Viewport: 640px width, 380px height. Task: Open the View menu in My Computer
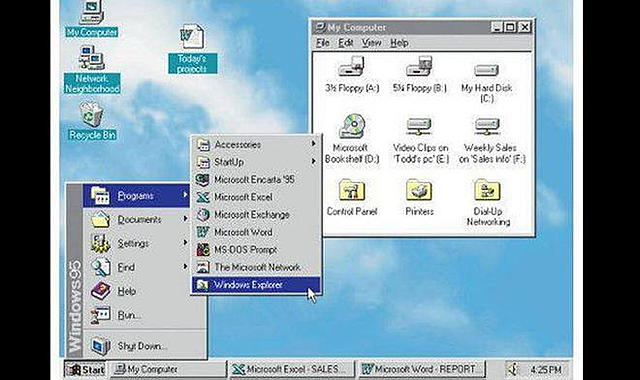371,42
